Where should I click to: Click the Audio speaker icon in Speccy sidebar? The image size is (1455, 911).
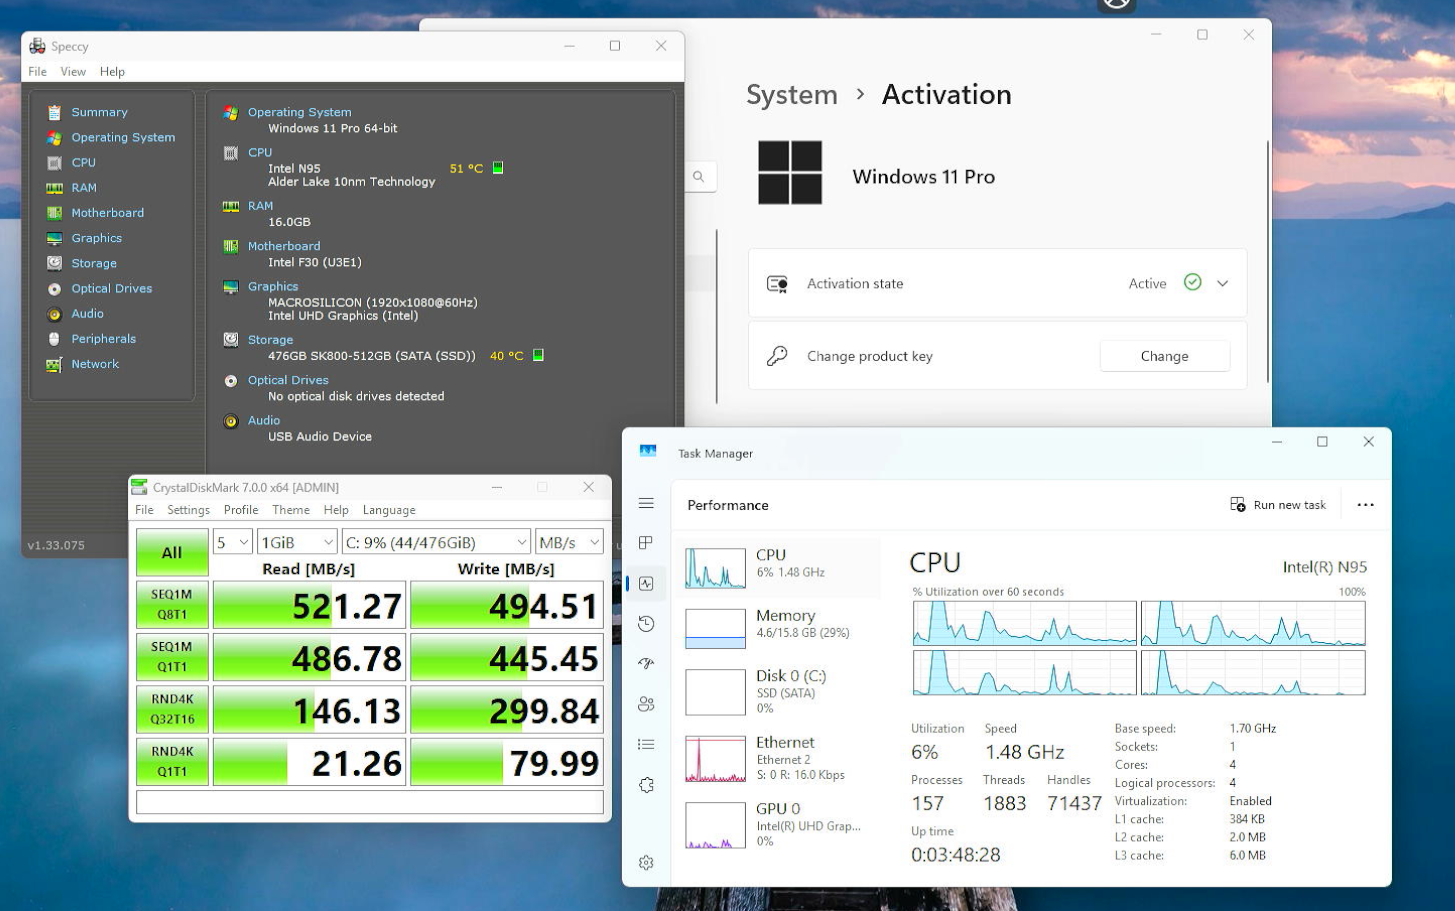coord(54,314)
